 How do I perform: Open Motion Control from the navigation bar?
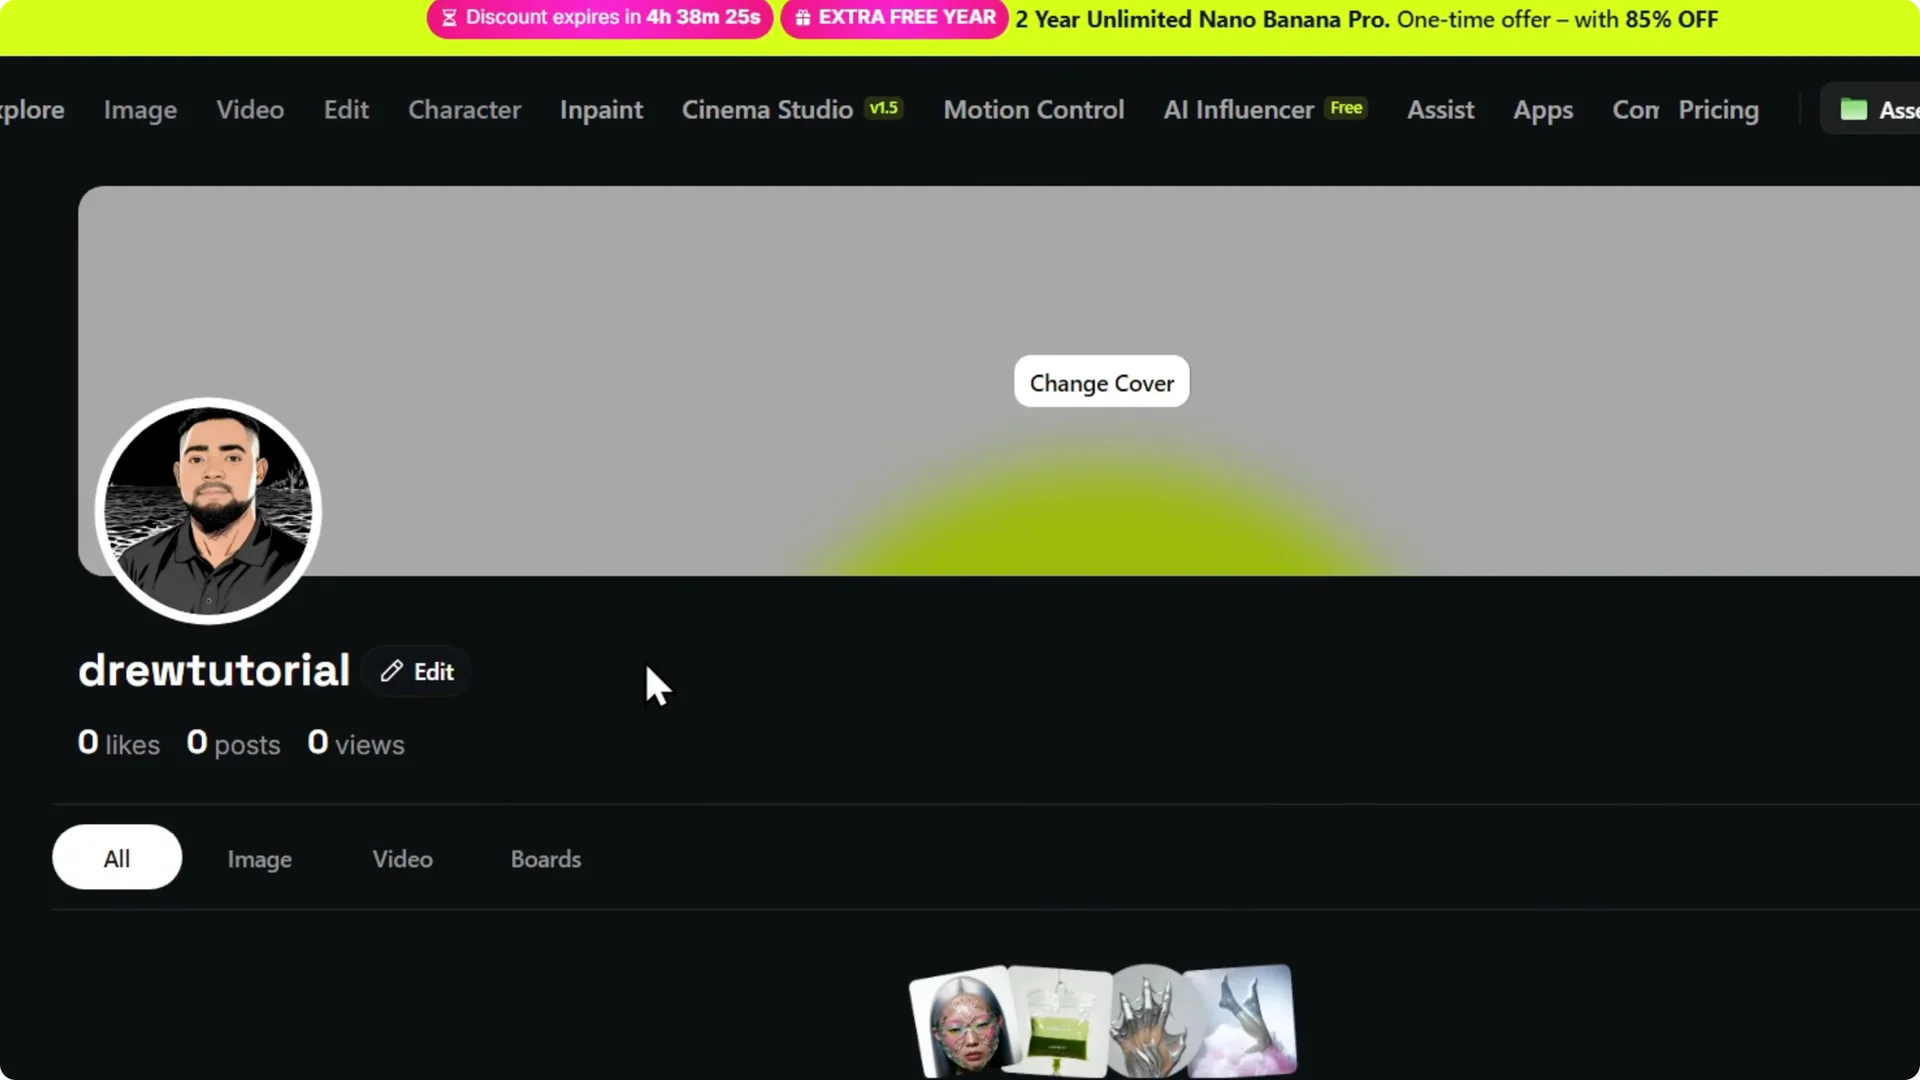pyautogui.click(x=1034, y=110)
